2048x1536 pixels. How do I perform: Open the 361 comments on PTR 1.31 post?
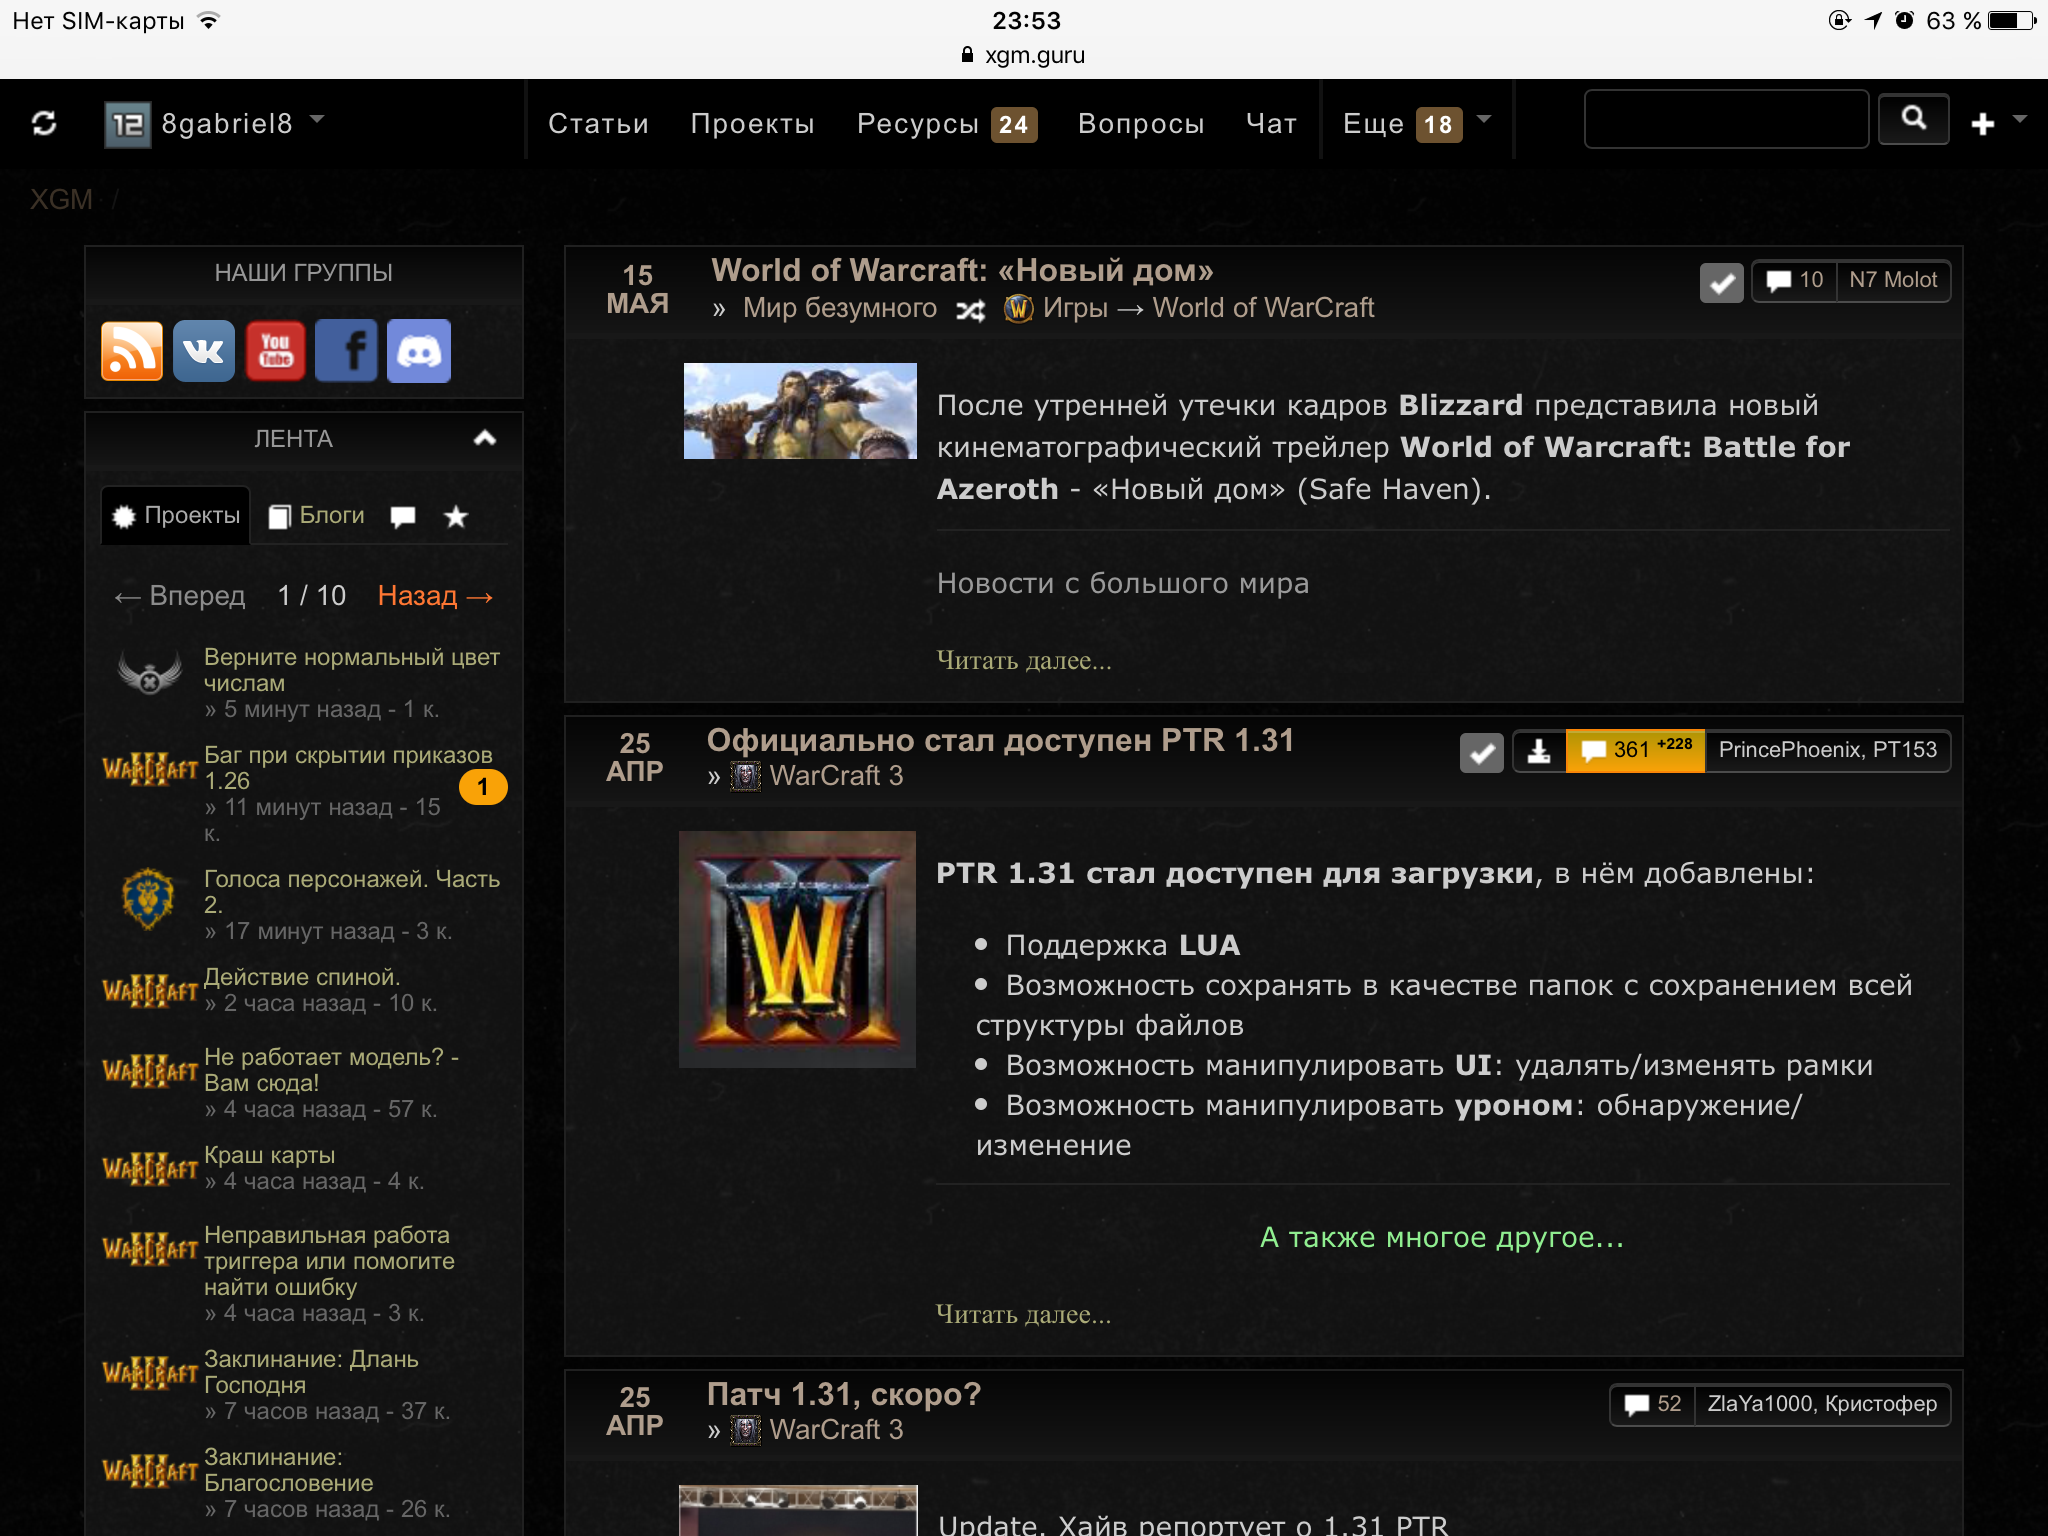[x=1635, y=751]
